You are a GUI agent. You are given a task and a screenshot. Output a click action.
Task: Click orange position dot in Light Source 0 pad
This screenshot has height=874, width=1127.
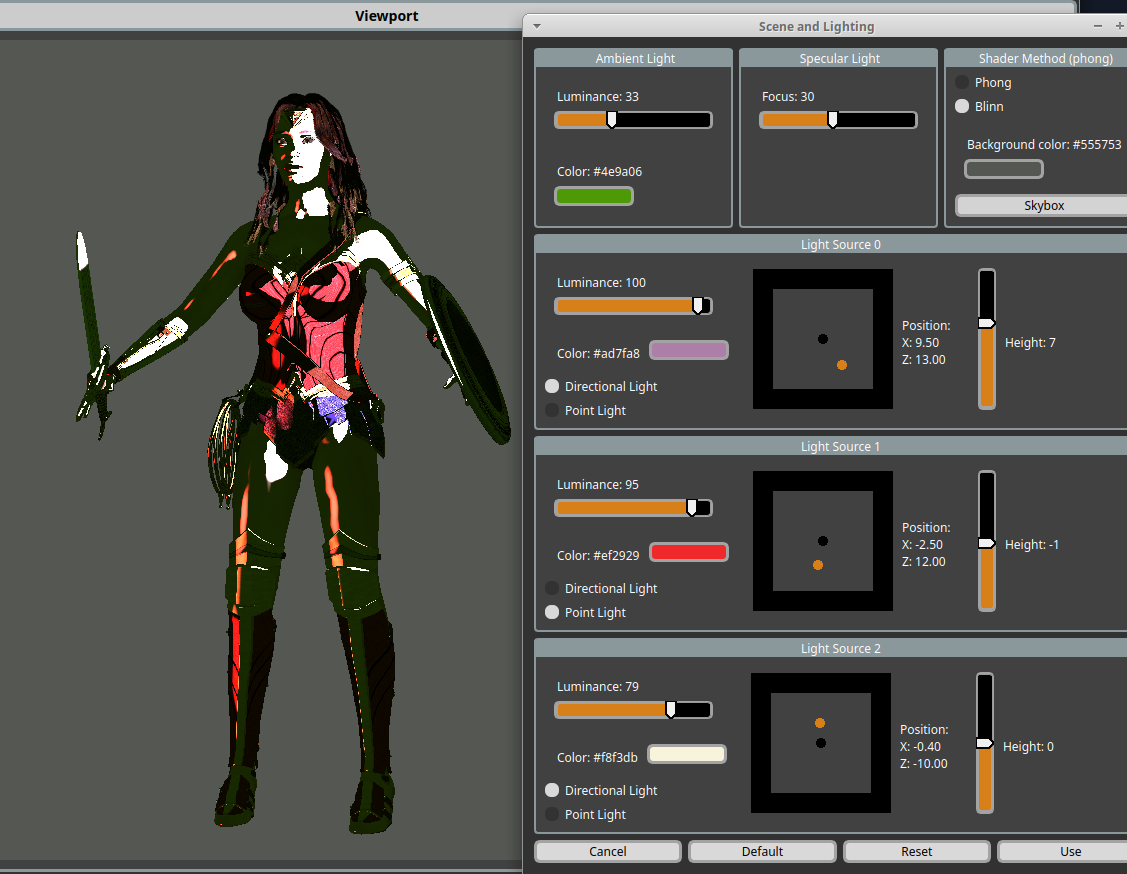(842, 365)
